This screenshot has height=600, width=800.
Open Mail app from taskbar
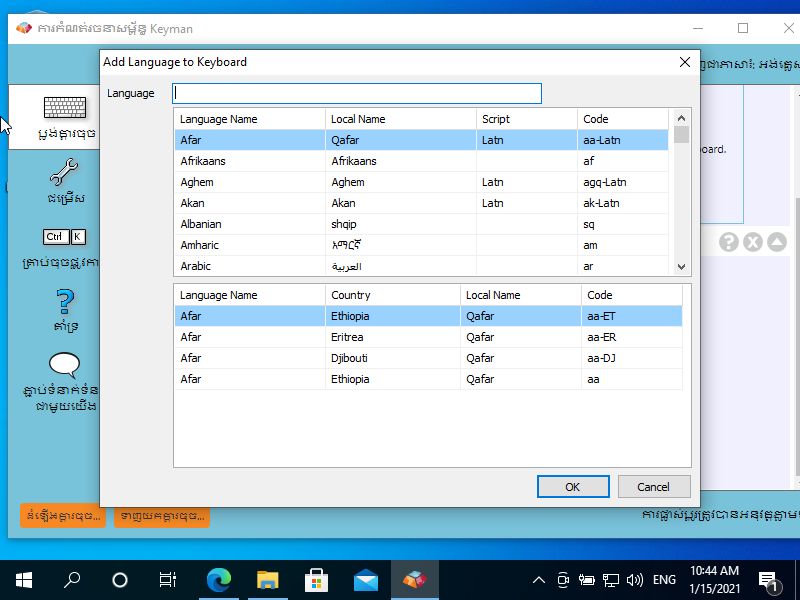[x=365, y=580]
